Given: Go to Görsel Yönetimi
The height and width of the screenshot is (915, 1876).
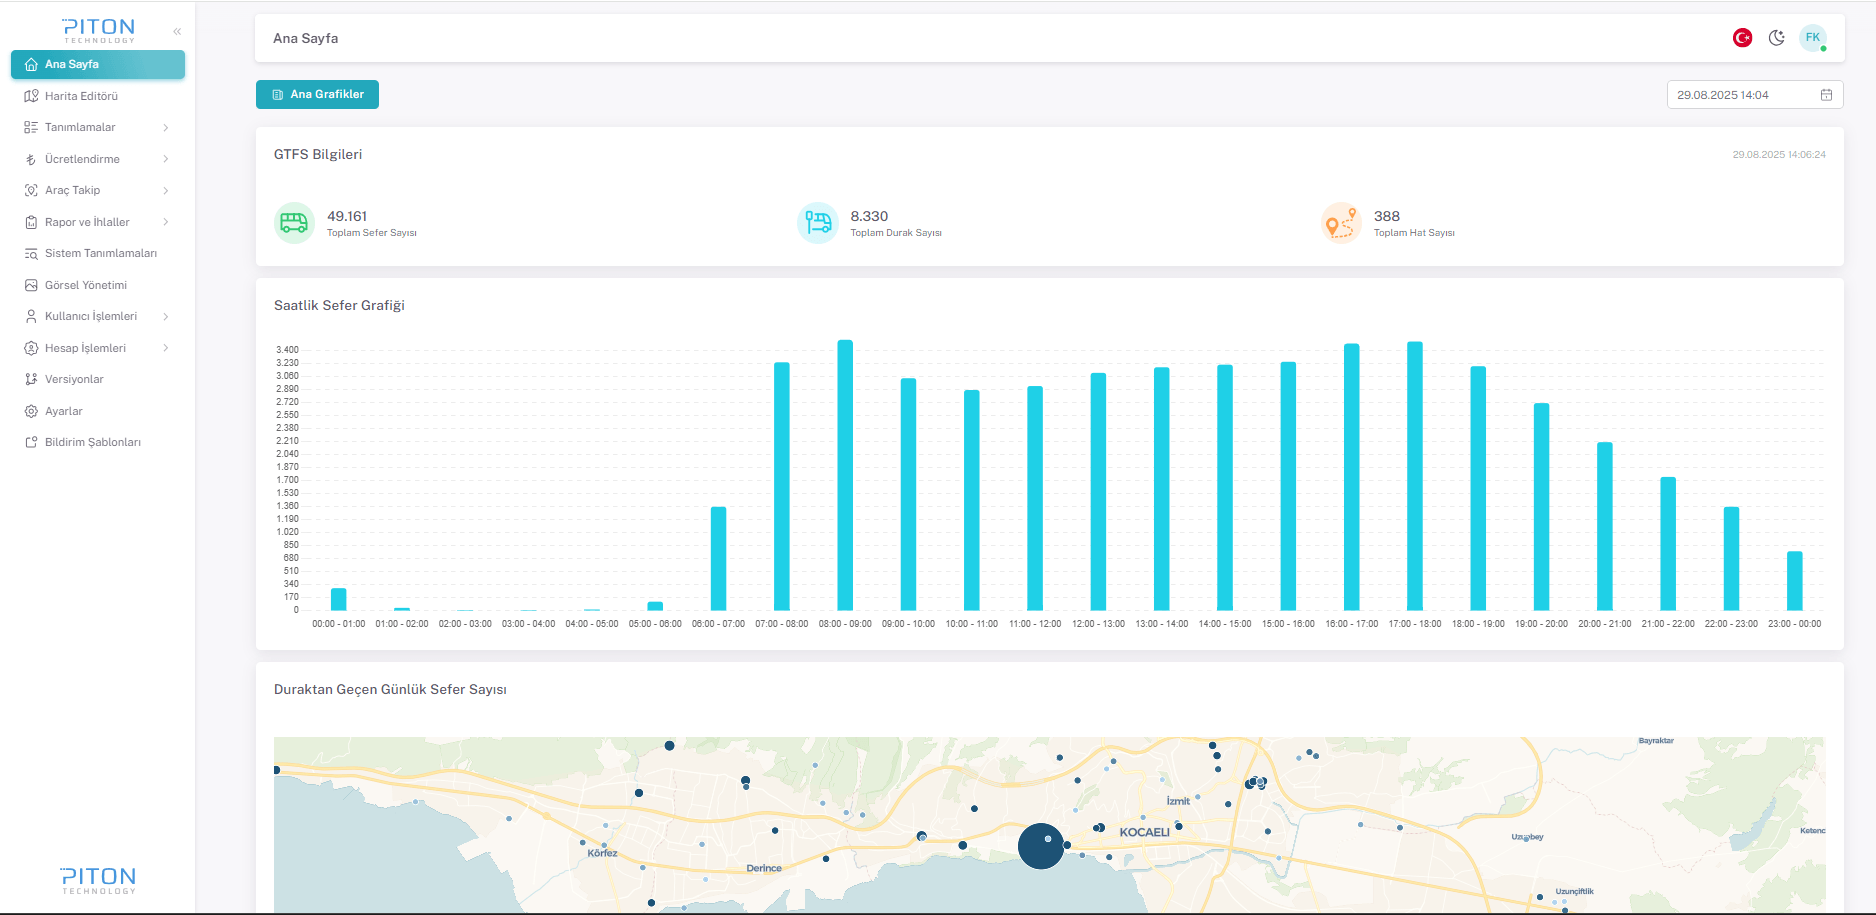Looking at the screenshot, I should (x=85, y=285).
